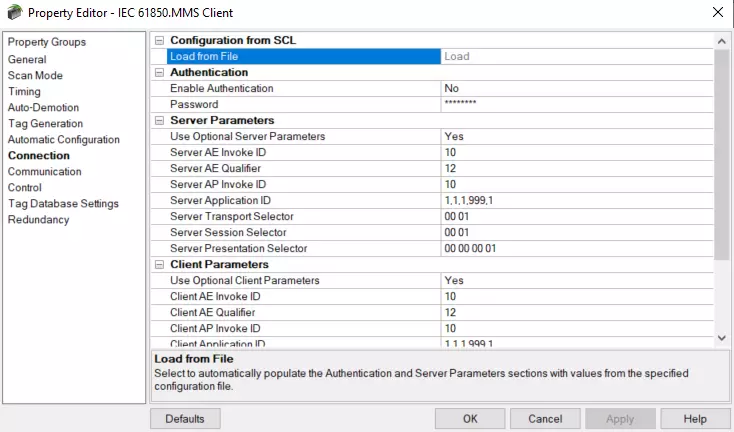Click the scroll down arrow of properties list
734x432 pixels.
[x=721, y=338]
